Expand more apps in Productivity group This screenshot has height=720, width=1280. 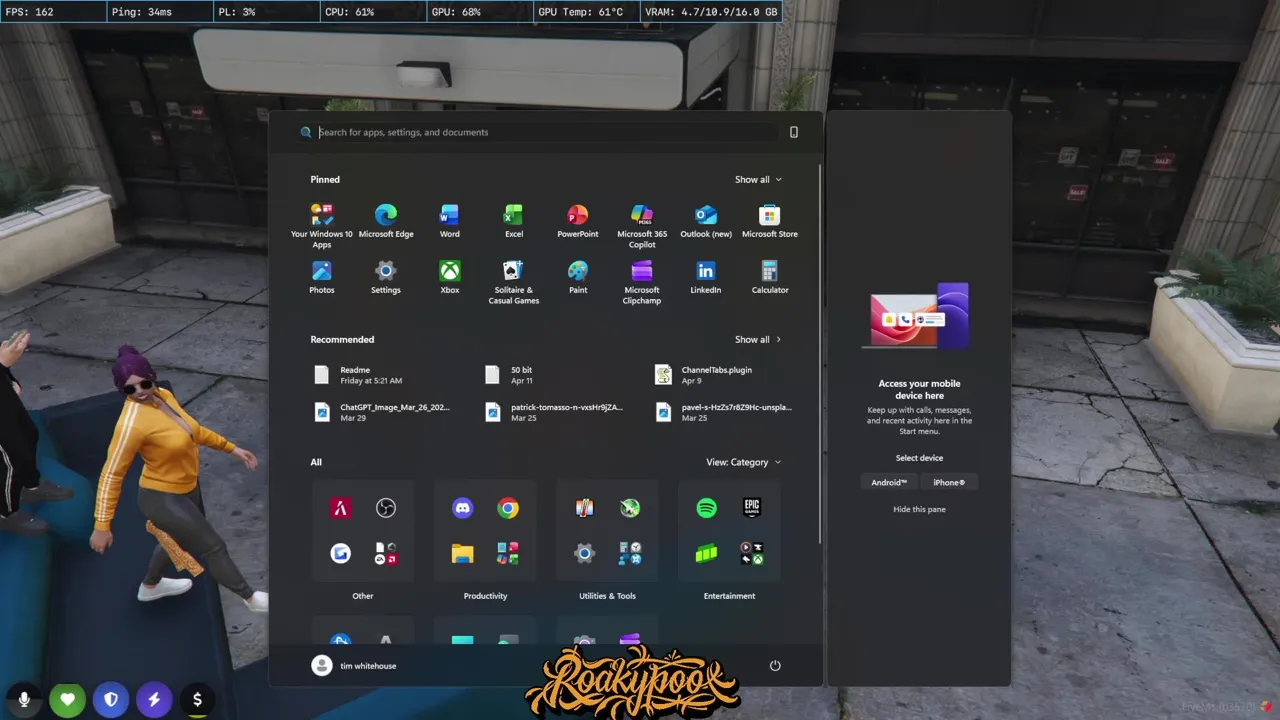508,553
